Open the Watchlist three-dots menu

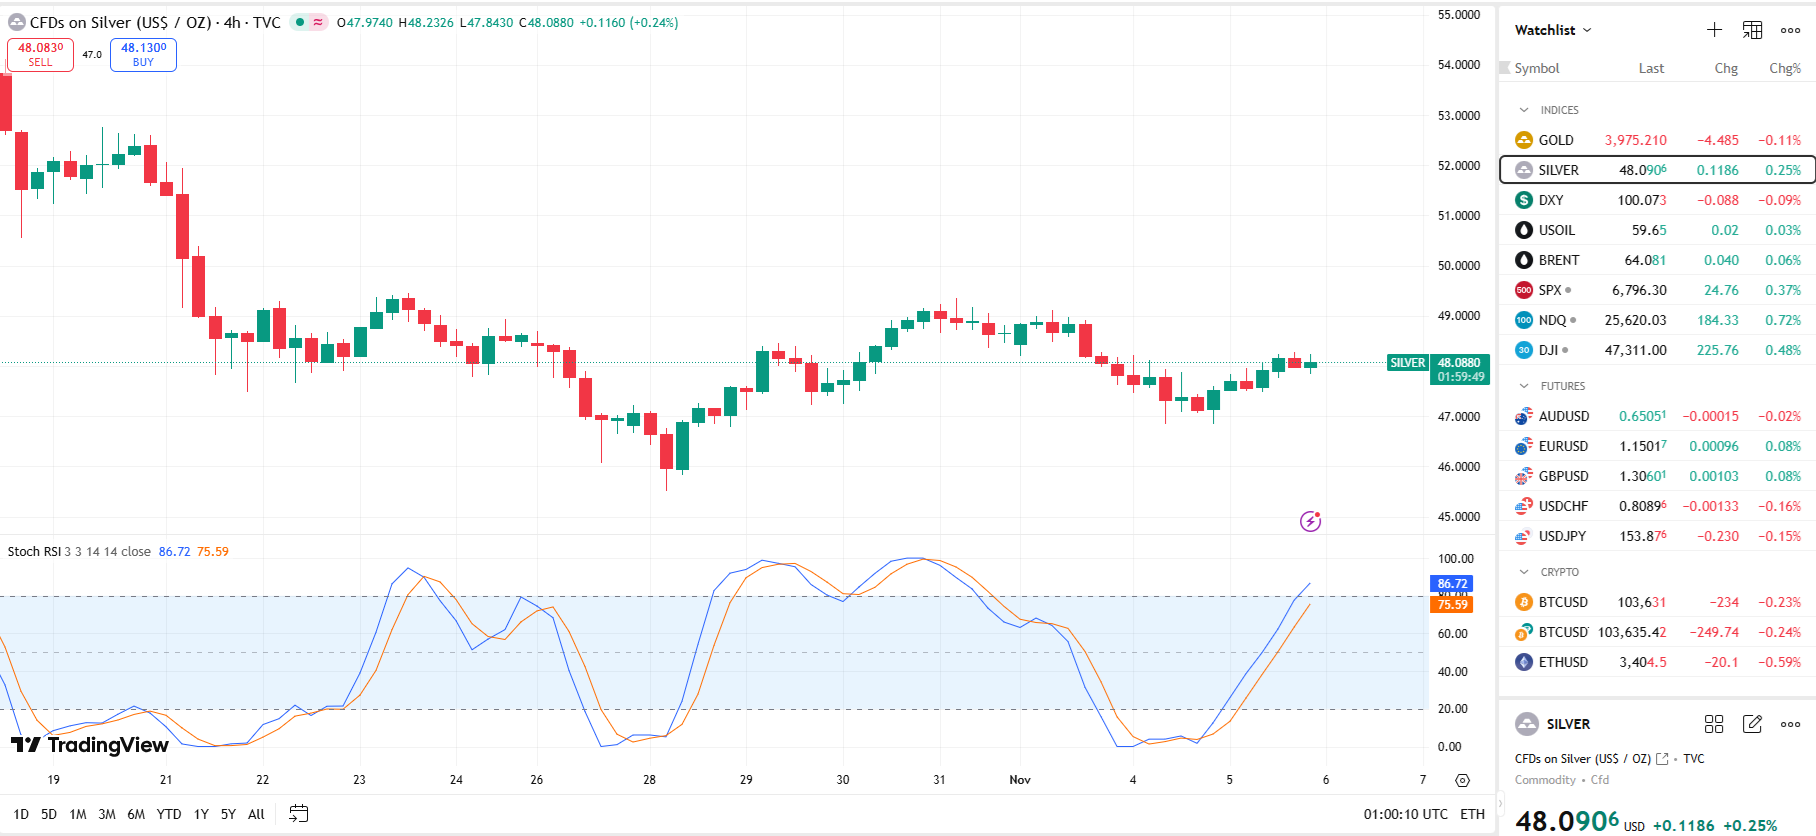pos(1790,30)
